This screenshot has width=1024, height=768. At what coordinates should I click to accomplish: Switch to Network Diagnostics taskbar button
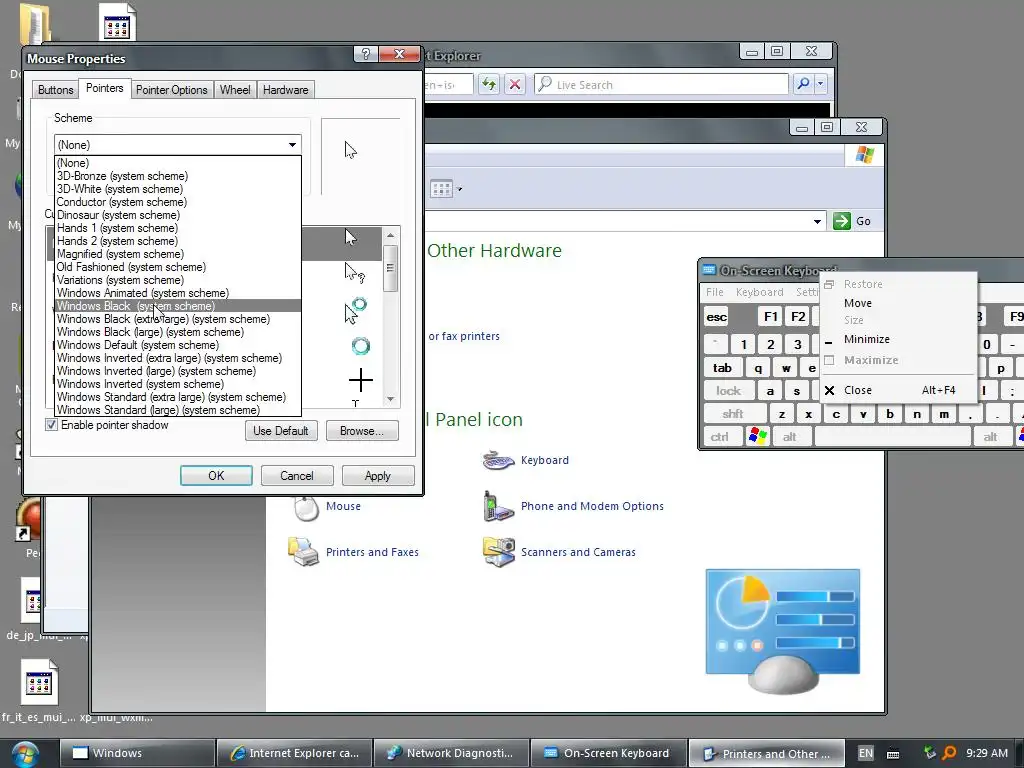click(x=451, y=753)
